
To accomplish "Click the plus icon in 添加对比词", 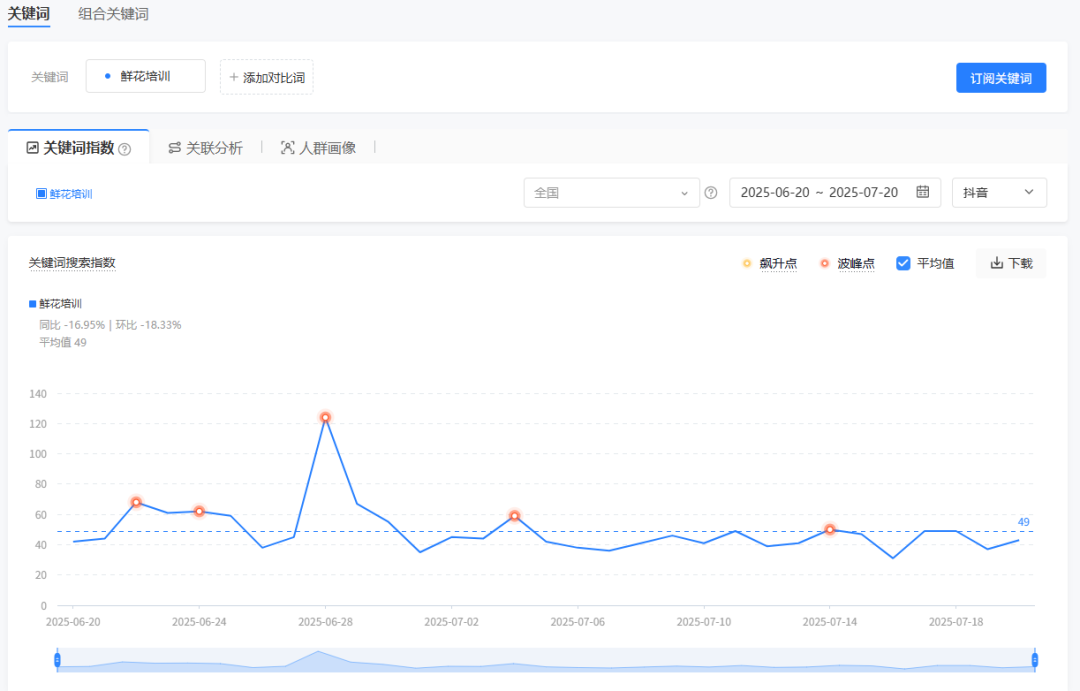I will pos(234,77).
